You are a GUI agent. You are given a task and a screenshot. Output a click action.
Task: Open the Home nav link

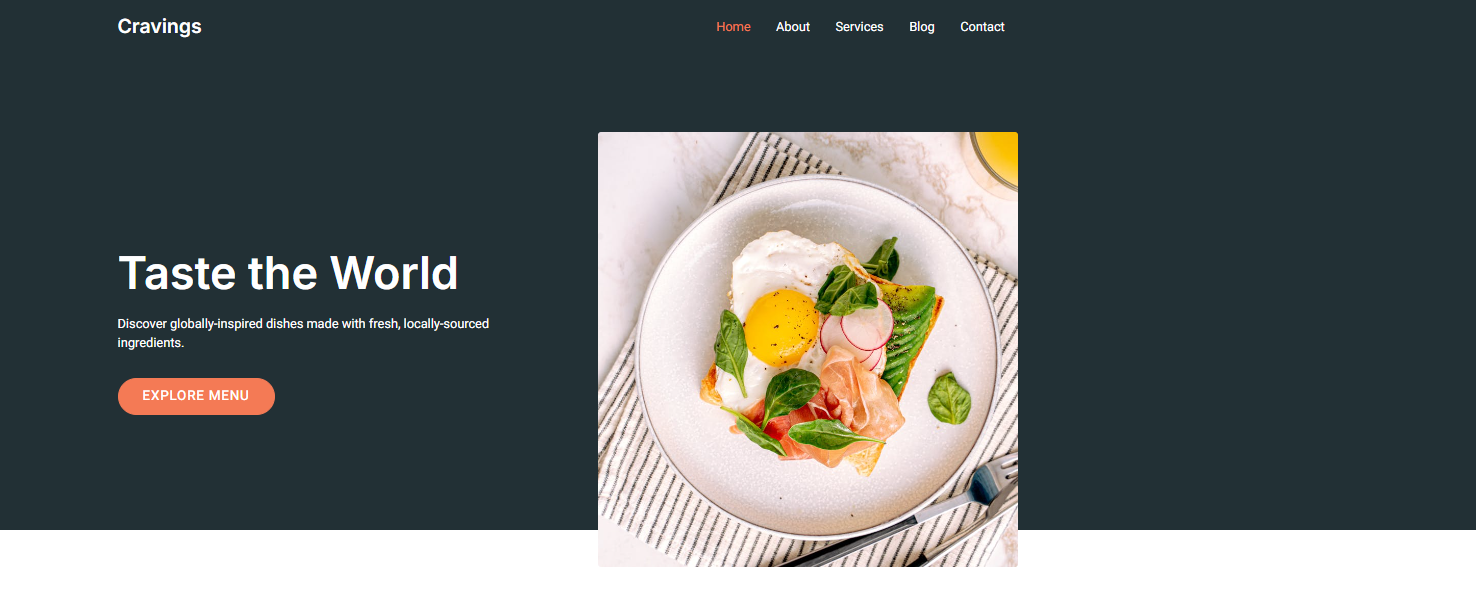coord(733,27)
